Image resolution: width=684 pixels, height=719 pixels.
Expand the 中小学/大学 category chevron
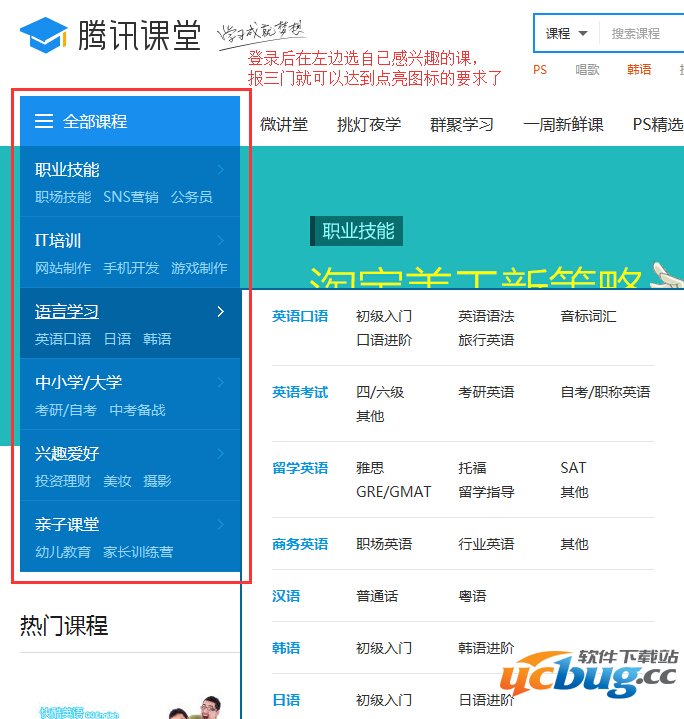click(x=221, y=383)
